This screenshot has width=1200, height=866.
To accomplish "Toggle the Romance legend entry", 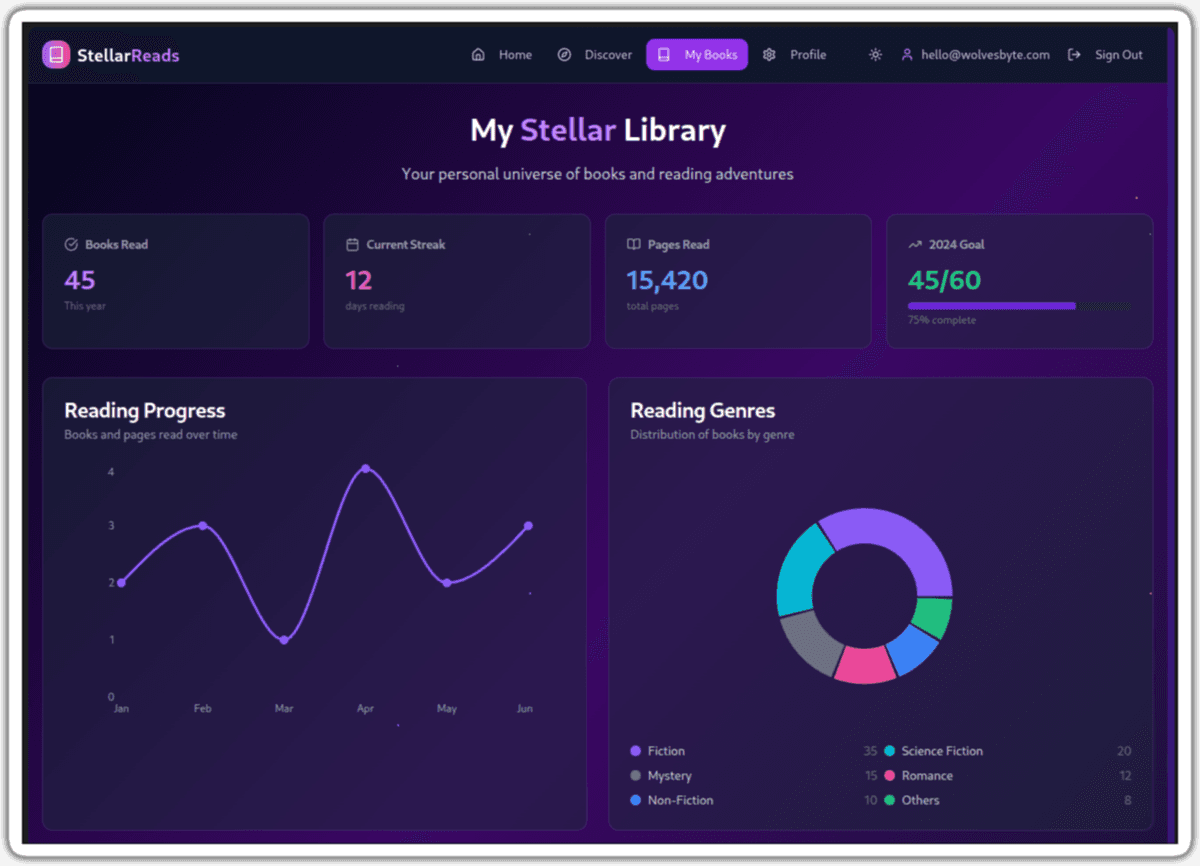I will coord(926,775).
